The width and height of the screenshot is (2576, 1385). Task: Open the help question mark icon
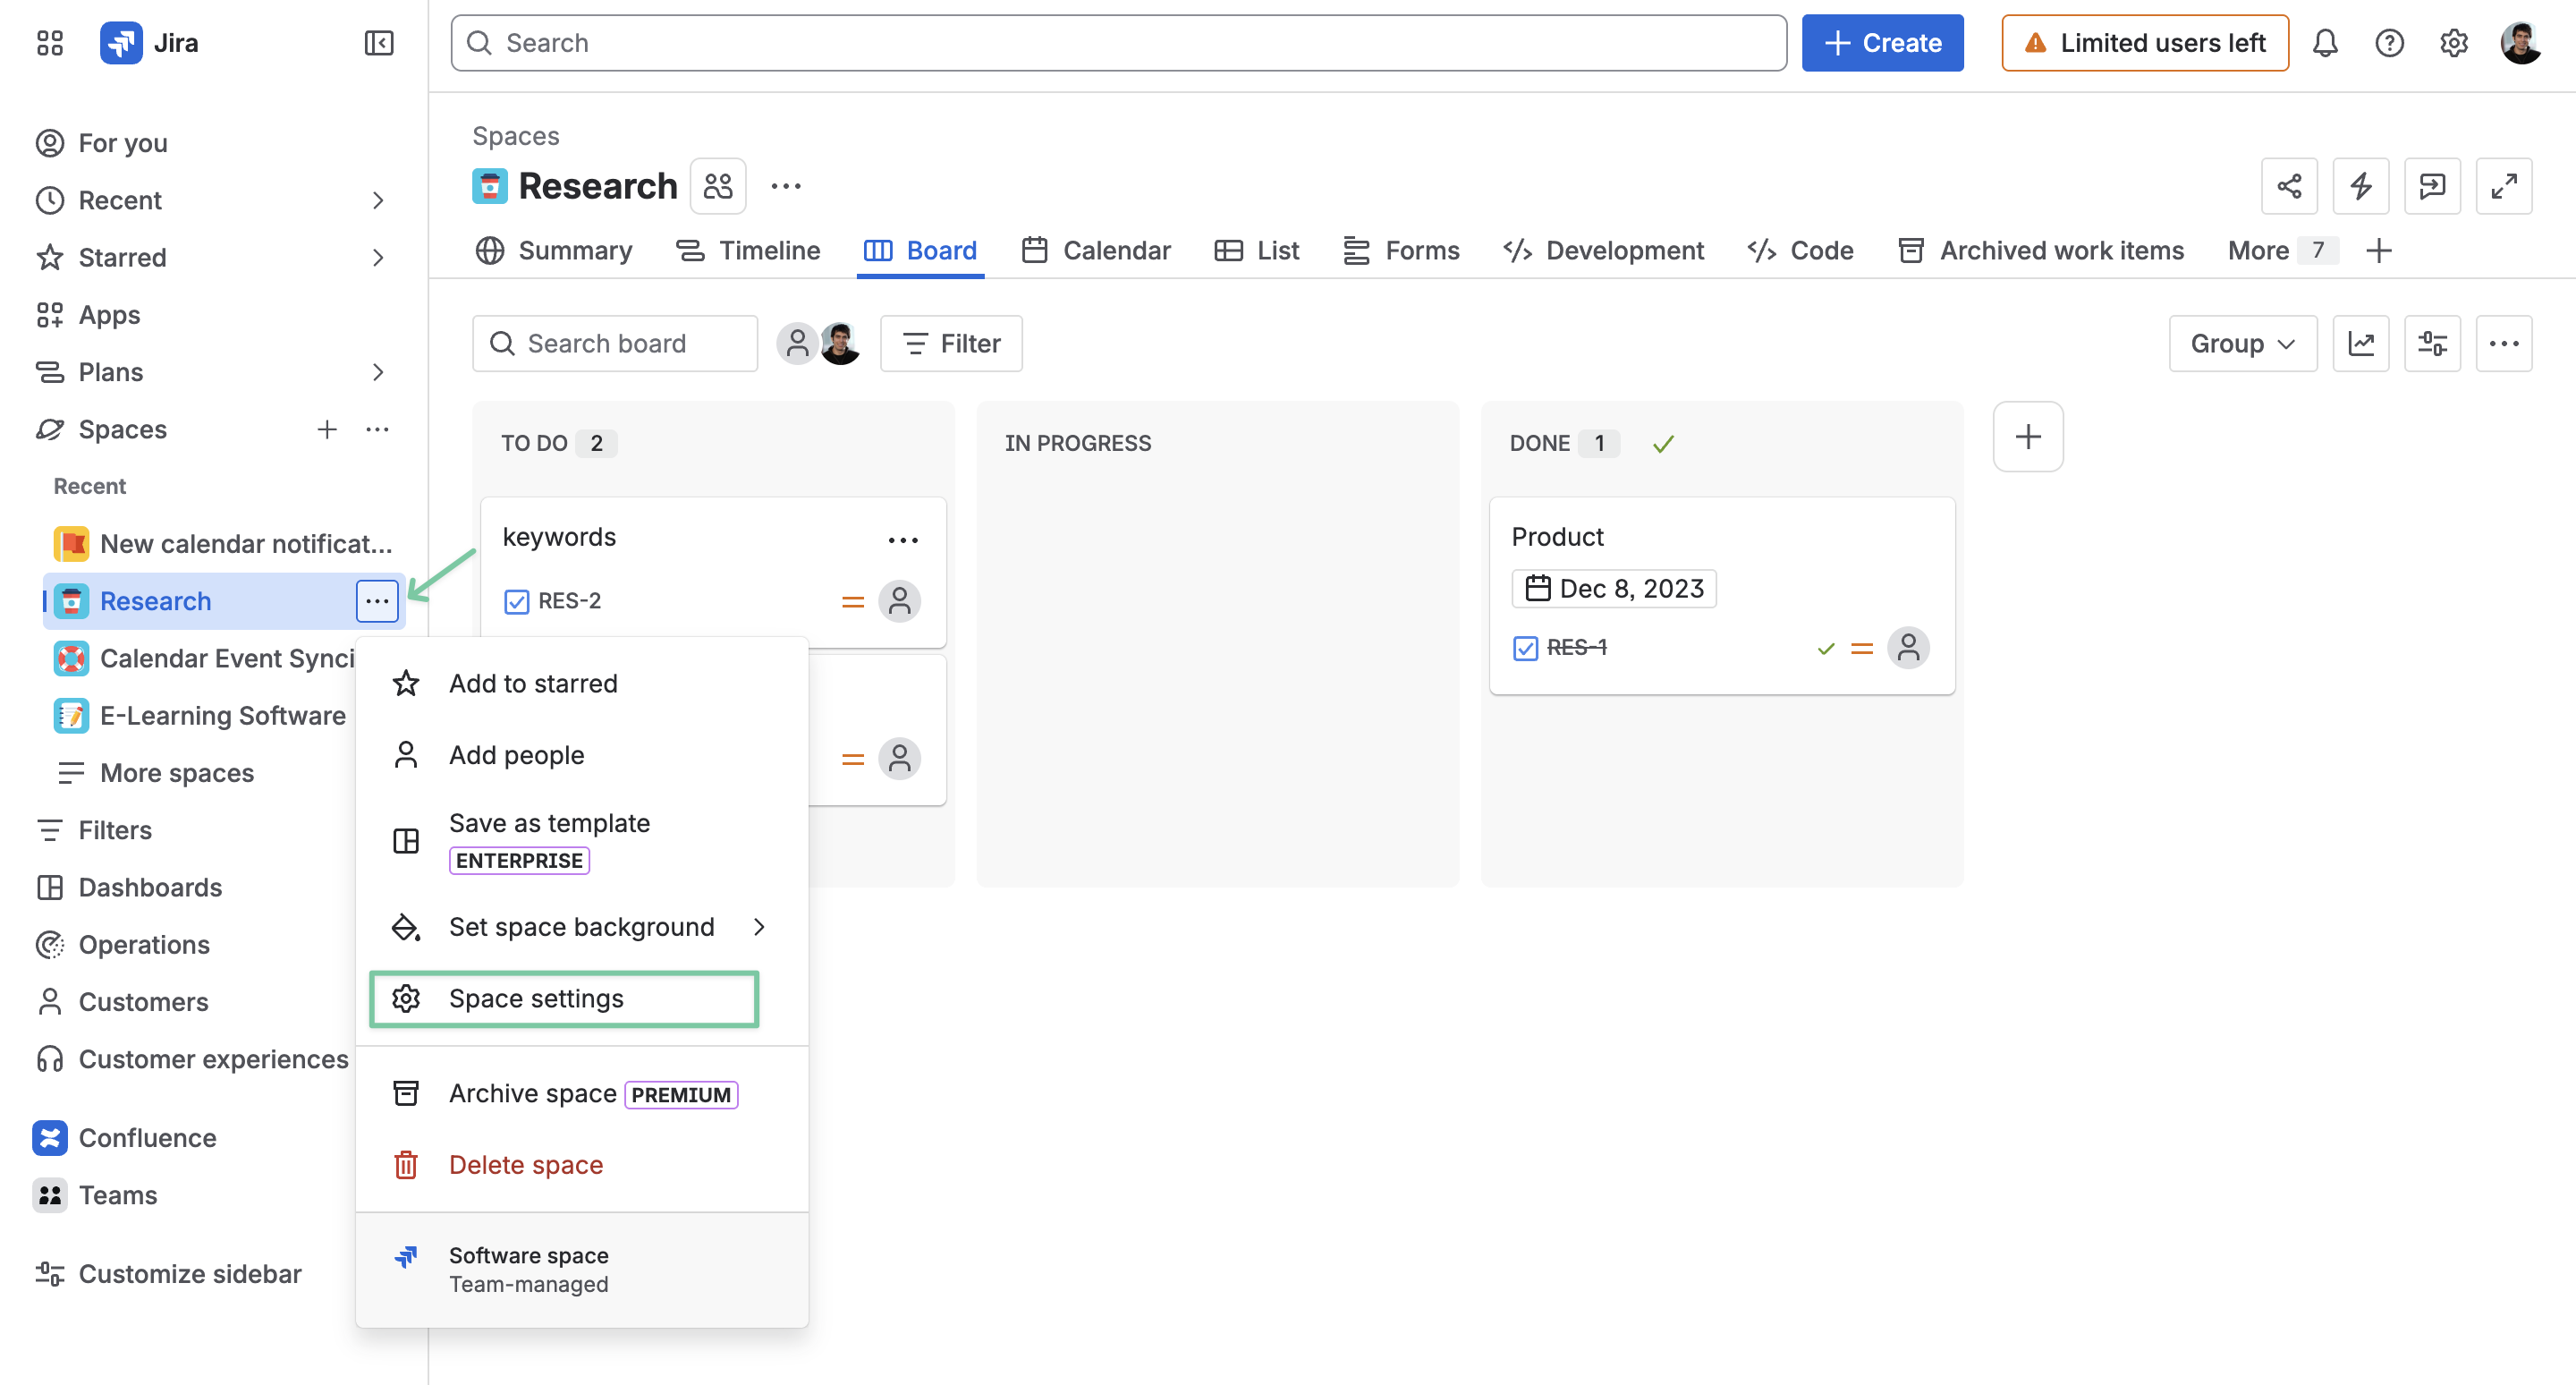coord(2389,43)
